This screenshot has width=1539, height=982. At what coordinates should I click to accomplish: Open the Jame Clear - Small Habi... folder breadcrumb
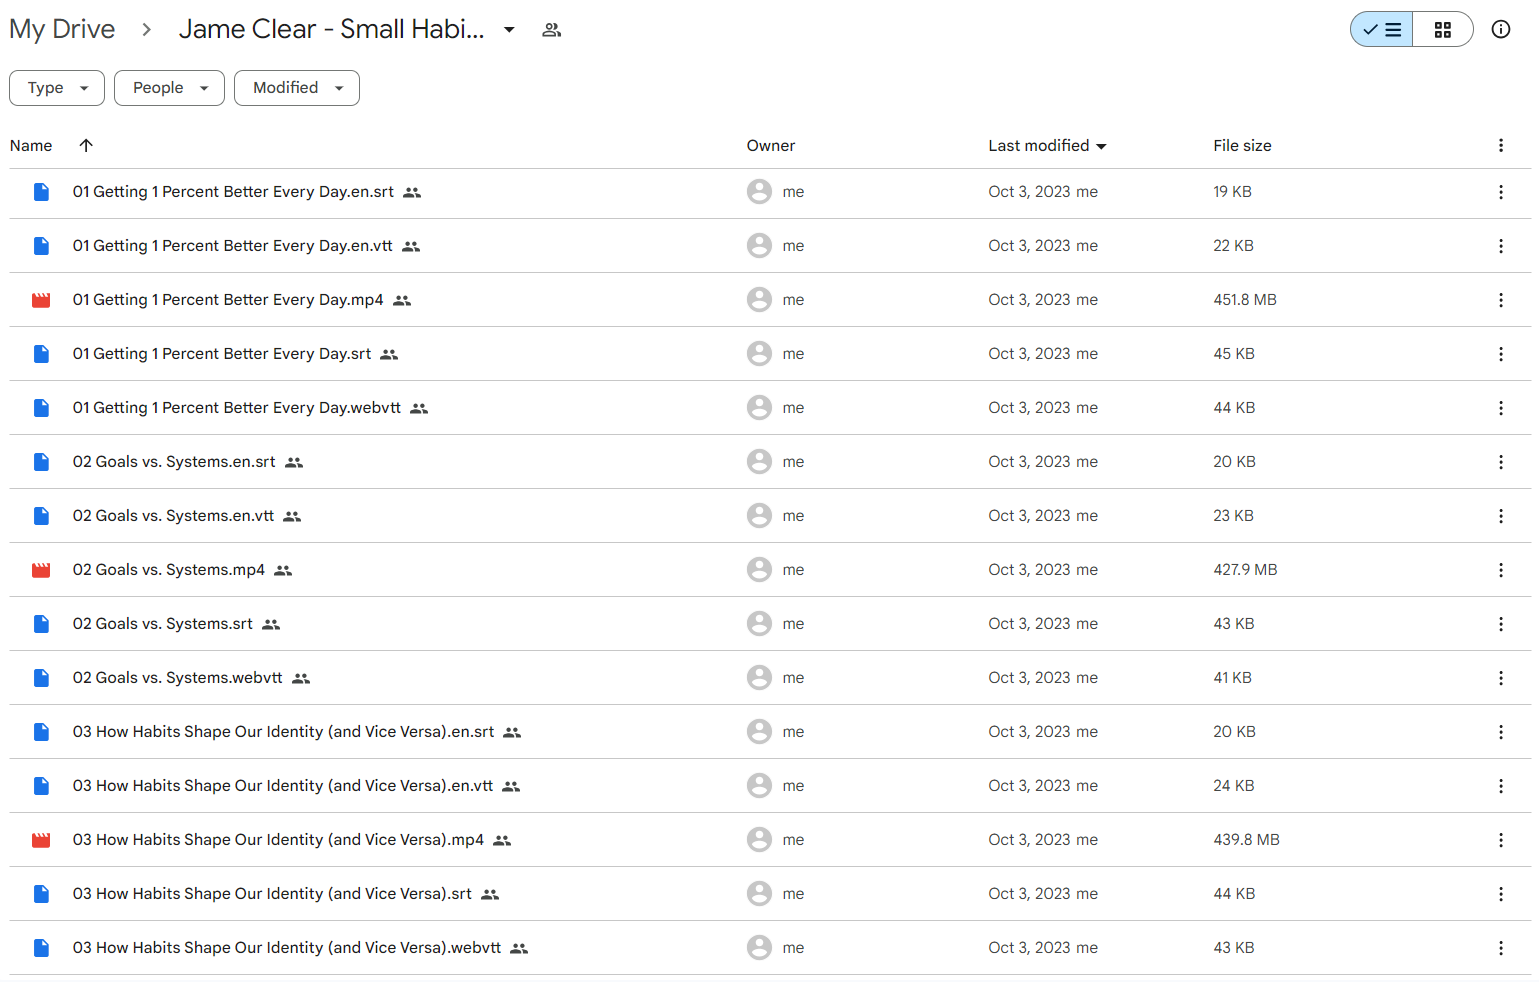[332, 30]
